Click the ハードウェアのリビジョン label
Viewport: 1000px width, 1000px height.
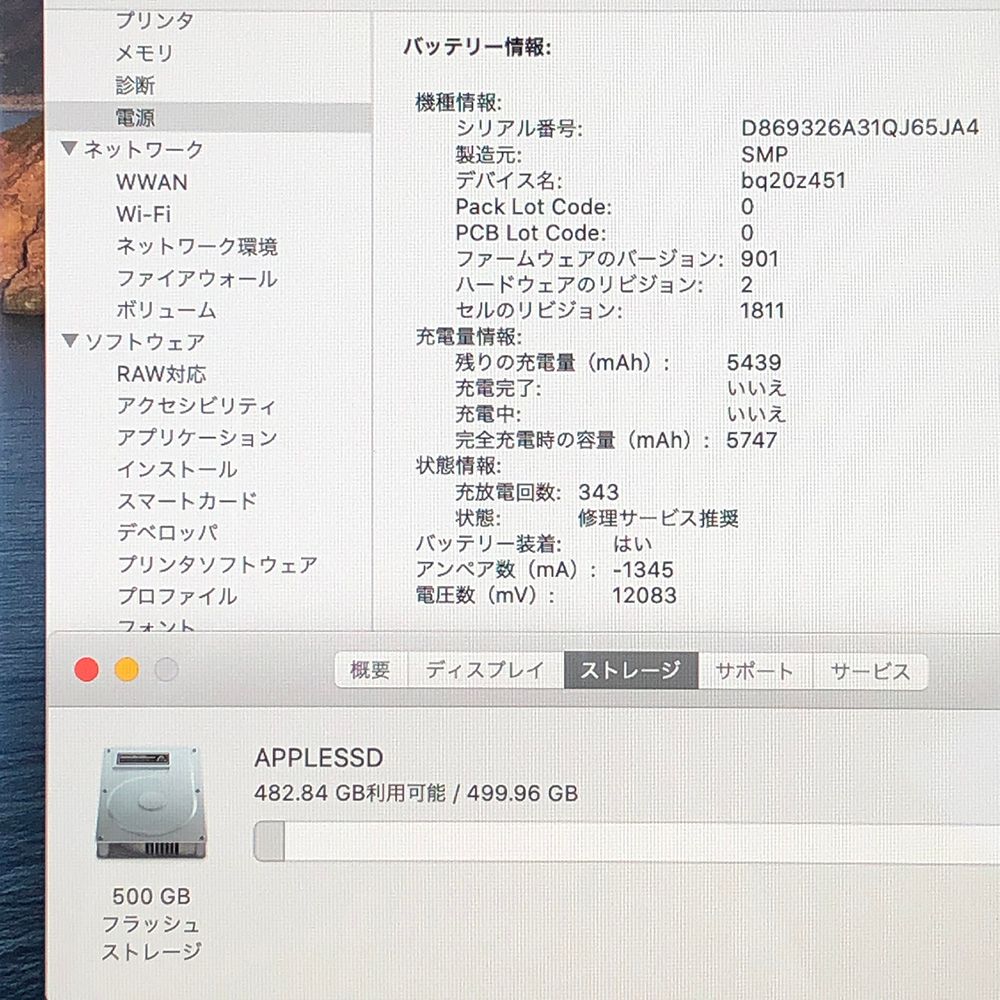pyautogui.click(x=579, y=285)
